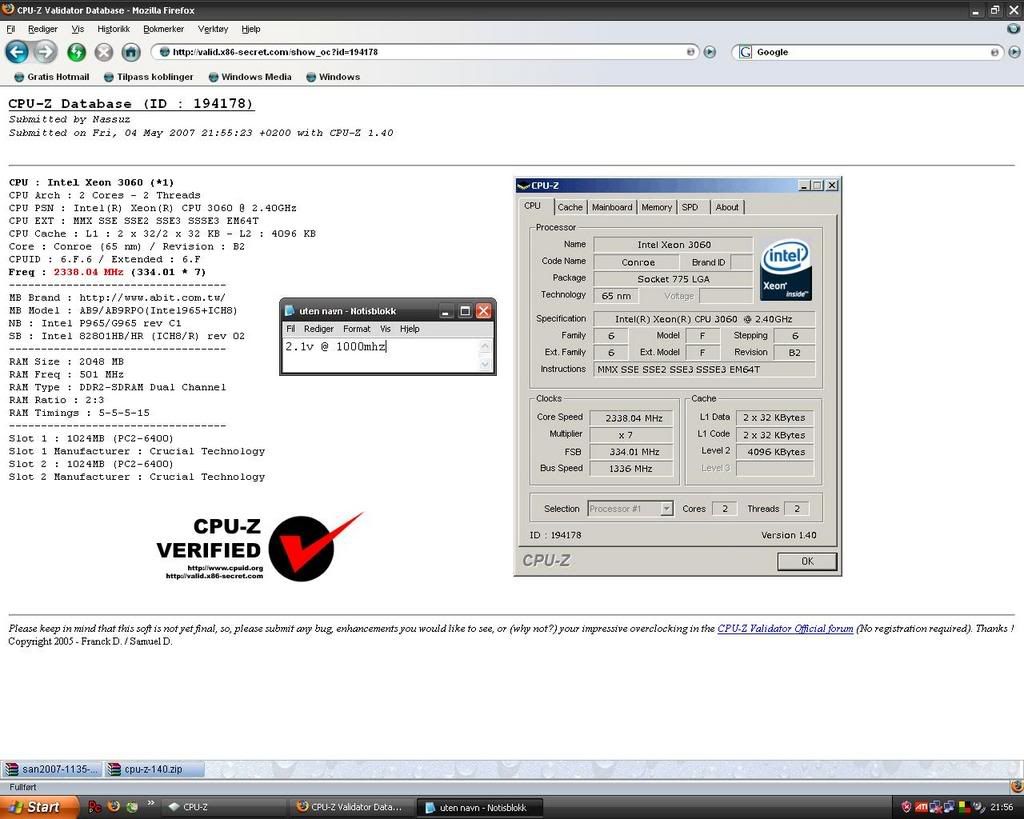Click the Notisblokk text area with 2.1v text
This screenshot has height=819, width=1024.
381,355
